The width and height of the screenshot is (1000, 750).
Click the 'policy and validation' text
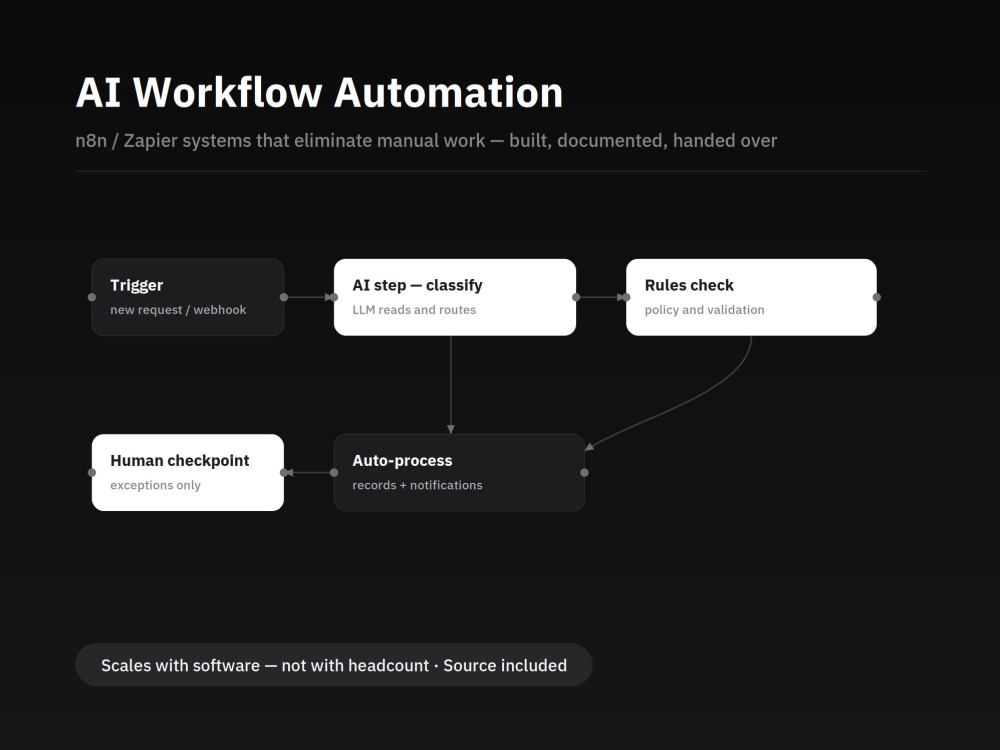pos(704,310)
